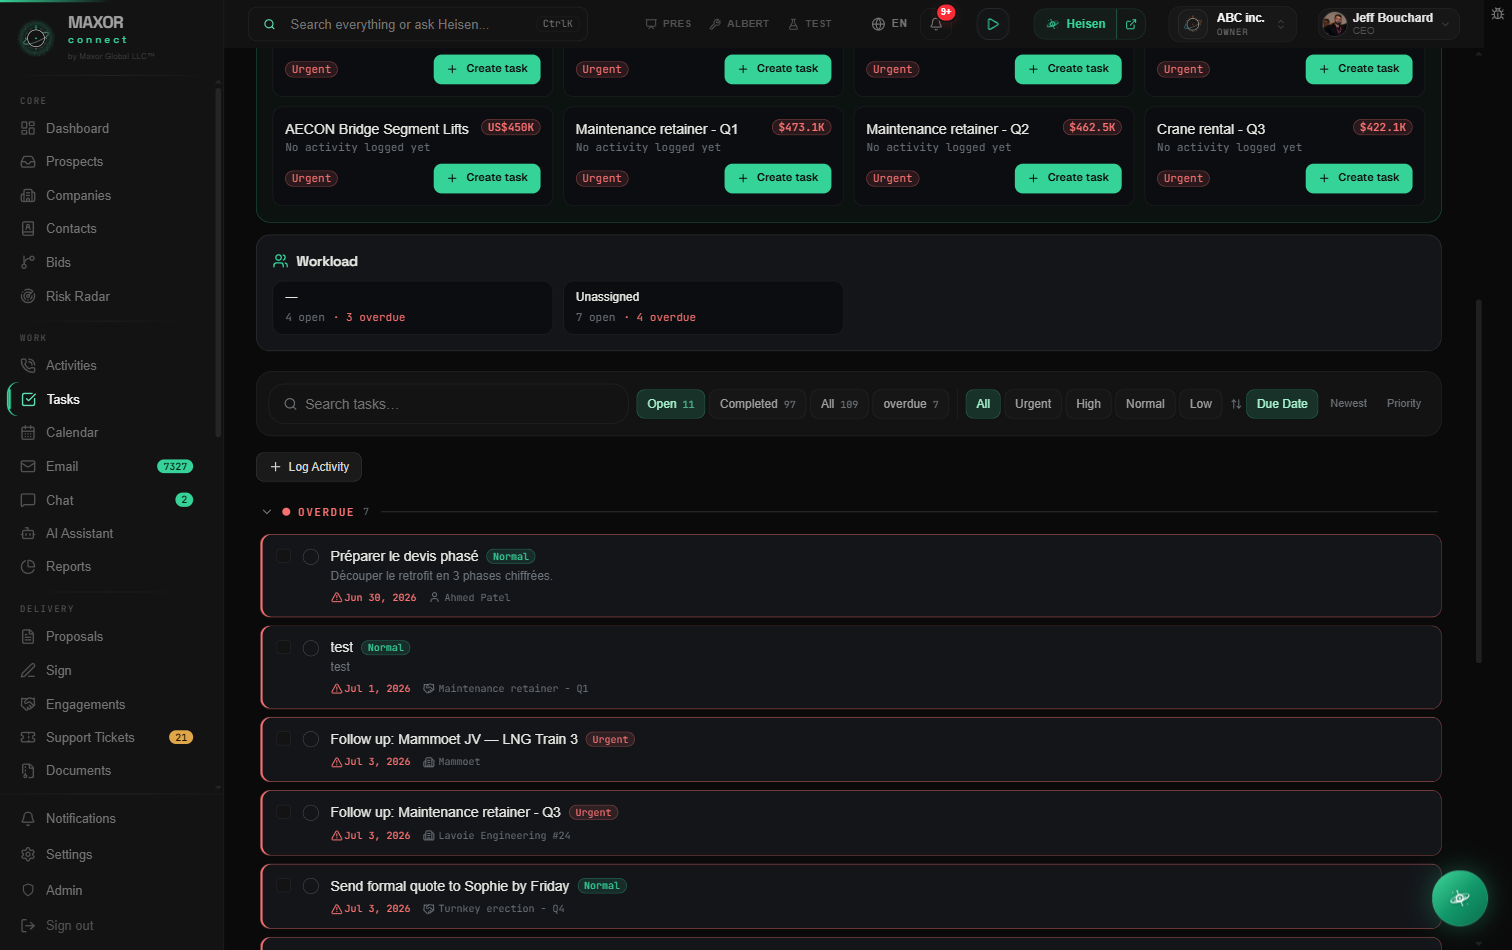Open the Admin panel
The height and width of the screenshot is (950, 1512).
[x=64, y=891]
